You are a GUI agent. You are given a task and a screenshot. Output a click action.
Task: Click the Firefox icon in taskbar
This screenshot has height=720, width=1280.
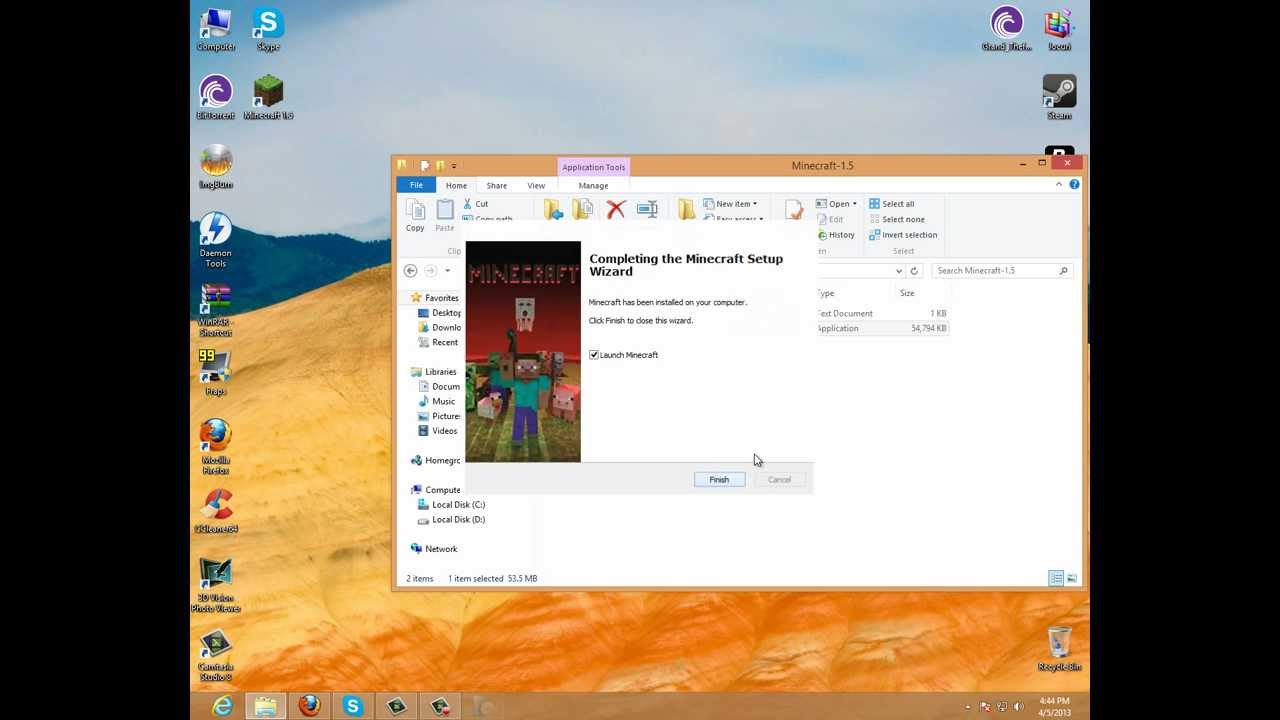[x=309, y=707]
